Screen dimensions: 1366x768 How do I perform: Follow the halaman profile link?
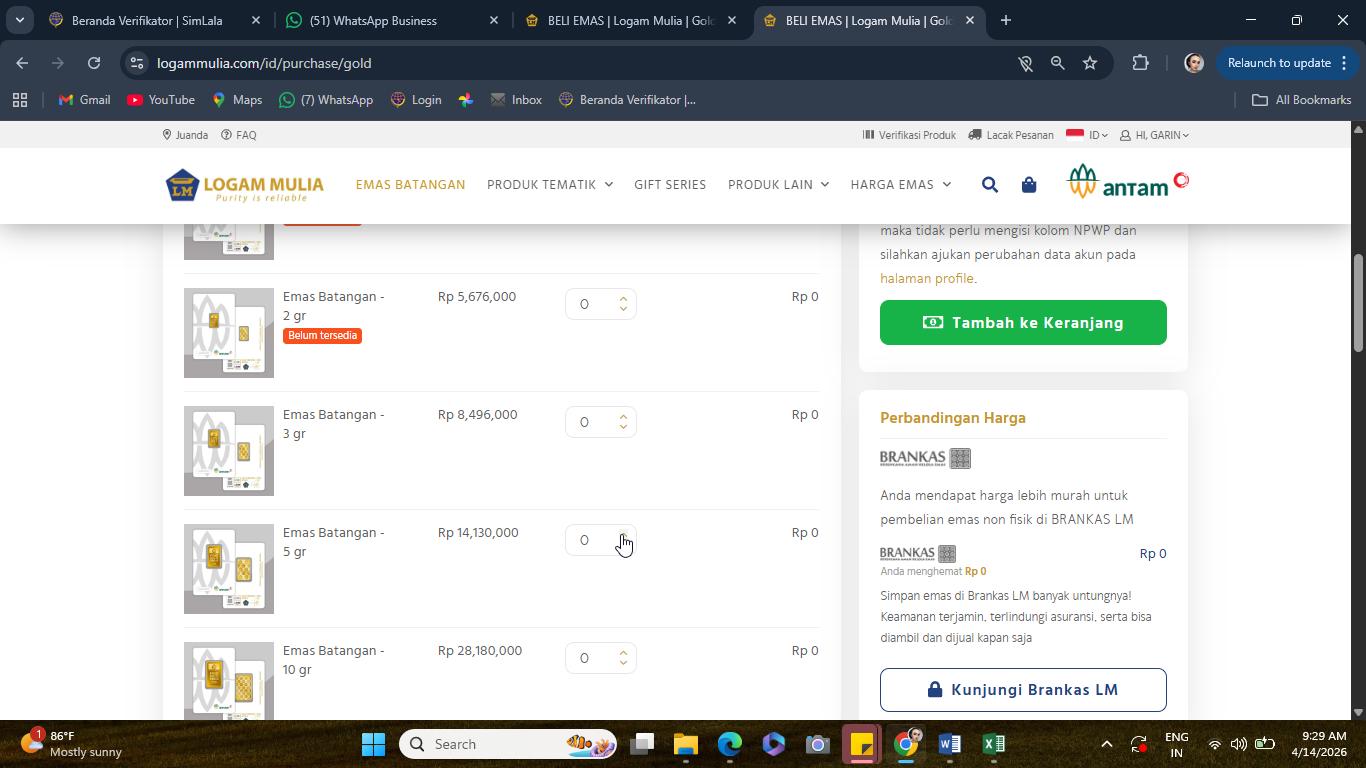(926, 278)
